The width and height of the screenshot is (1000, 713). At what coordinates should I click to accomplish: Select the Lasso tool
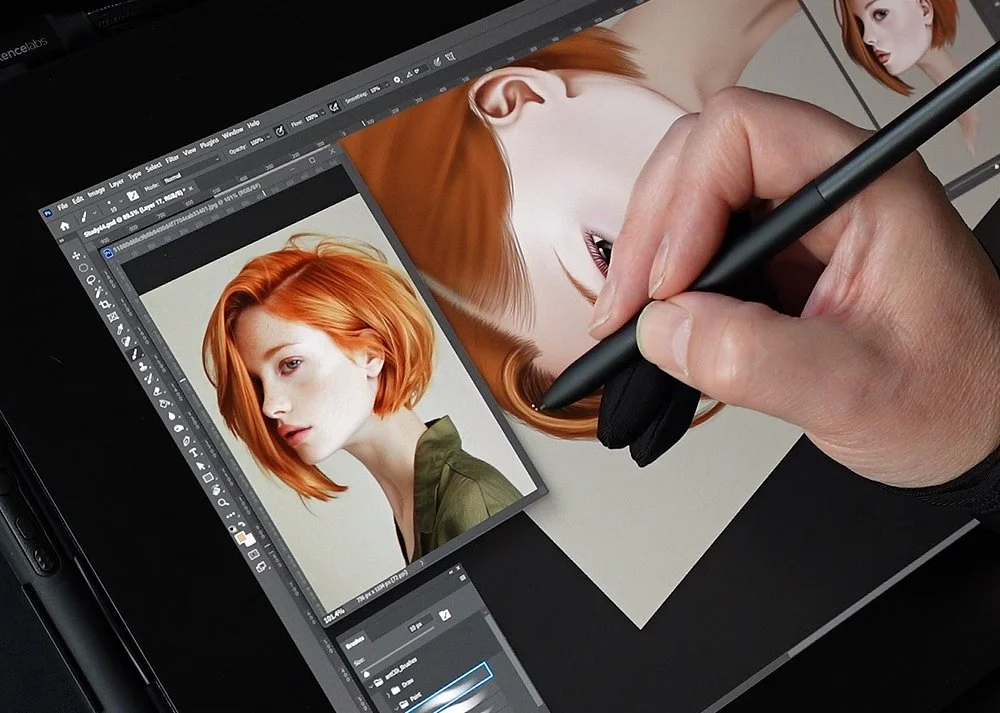click(91, 280)
